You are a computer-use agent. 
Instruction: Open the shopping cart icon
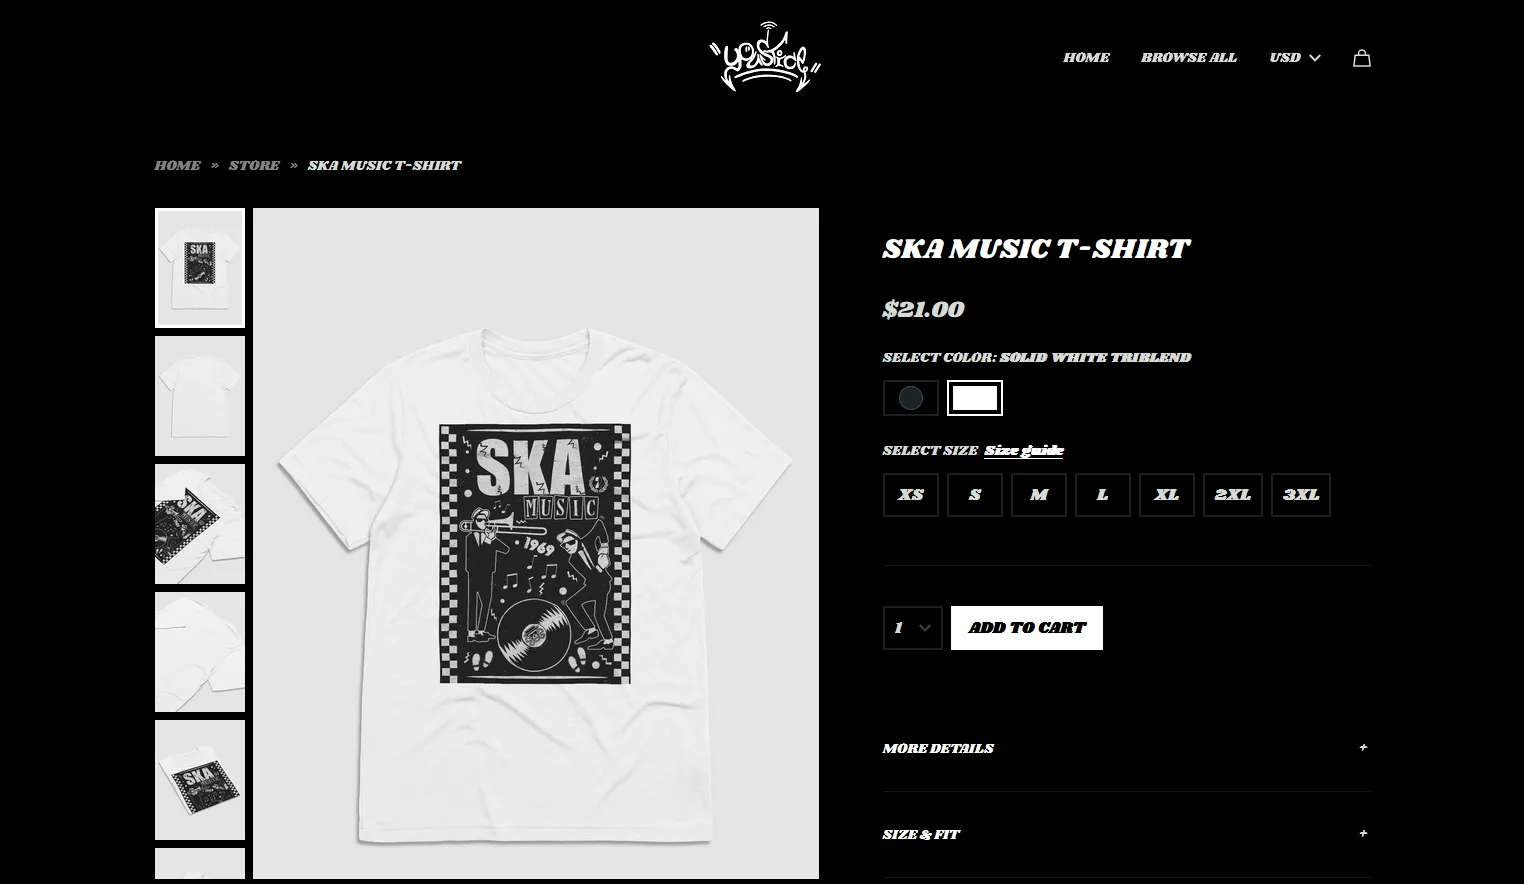[x=1361, y=58]
